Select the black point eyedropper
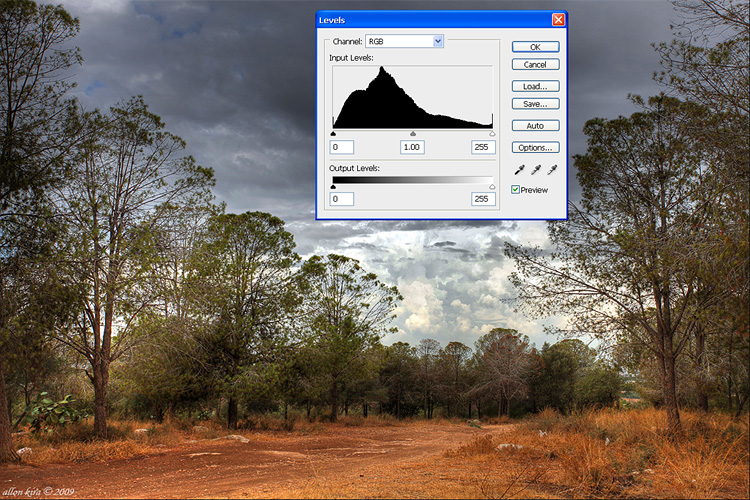Image resolution: width=750 pixels, height=500 pixels. (x=520, y=171)
